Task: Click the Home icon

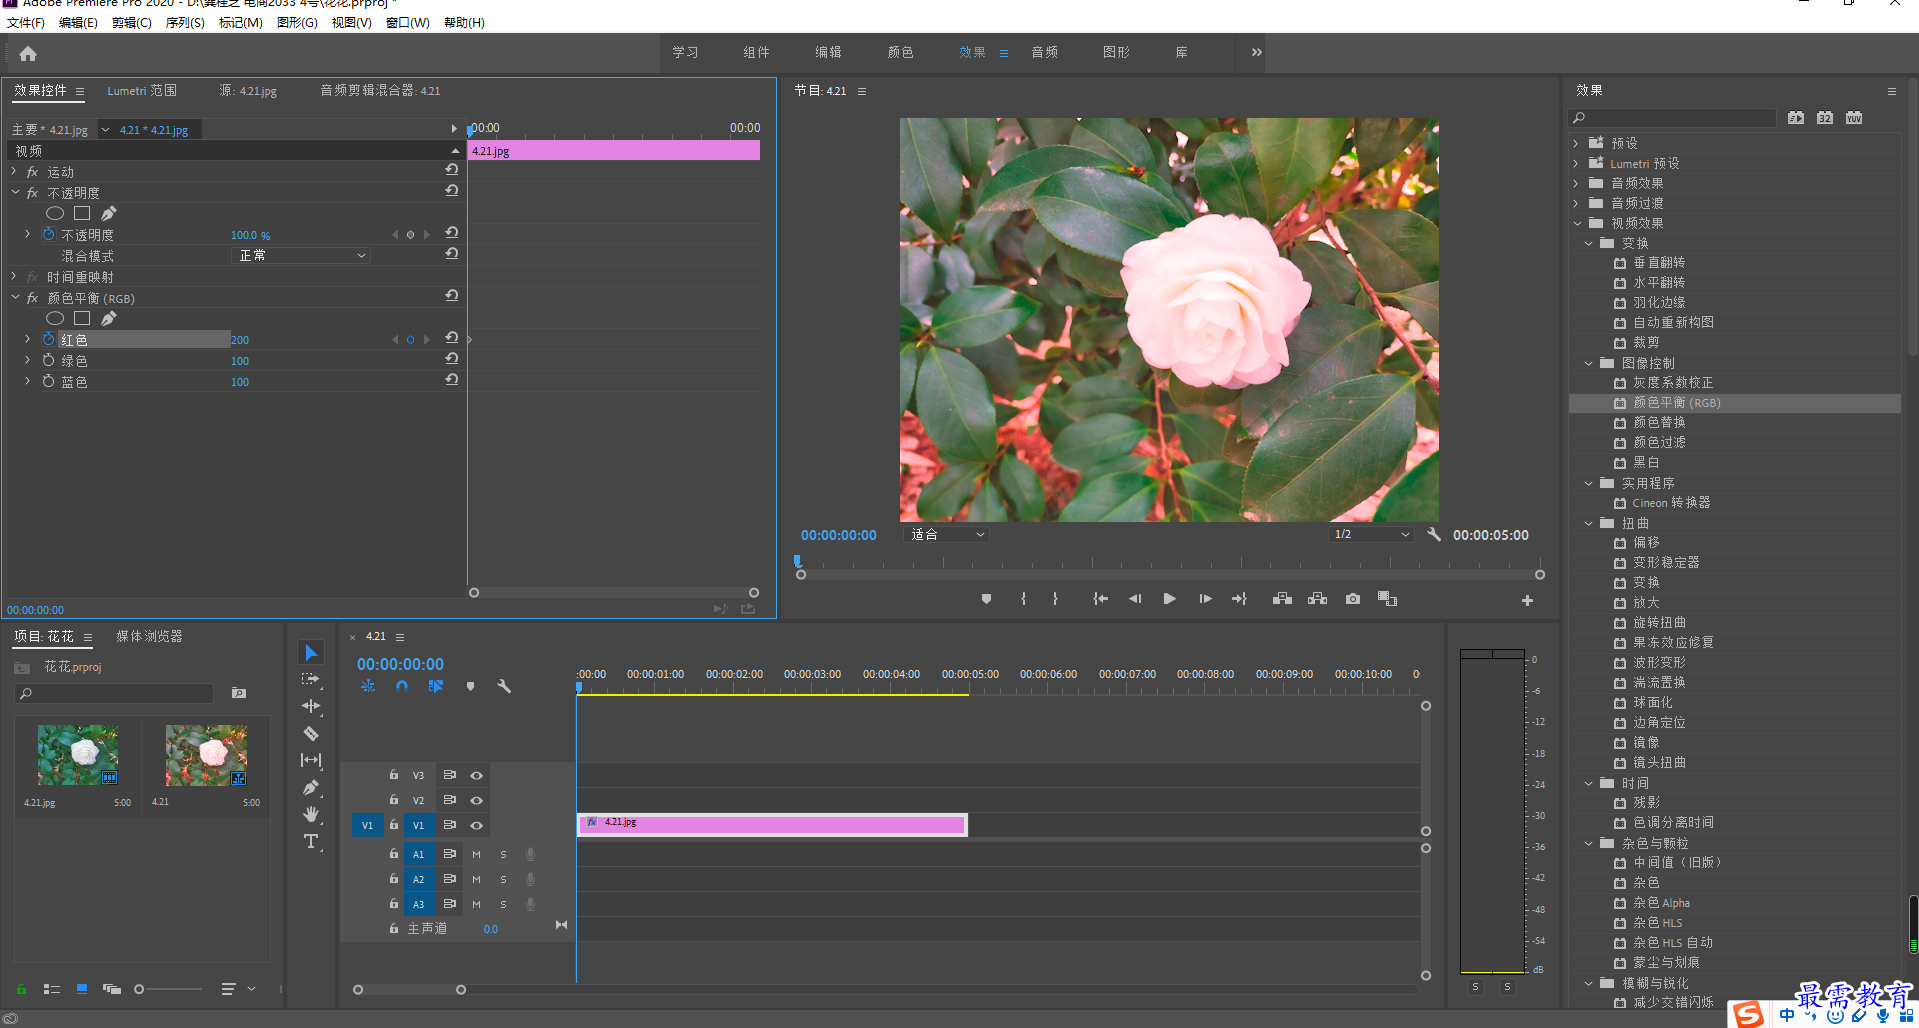Action: click(28, 54)
